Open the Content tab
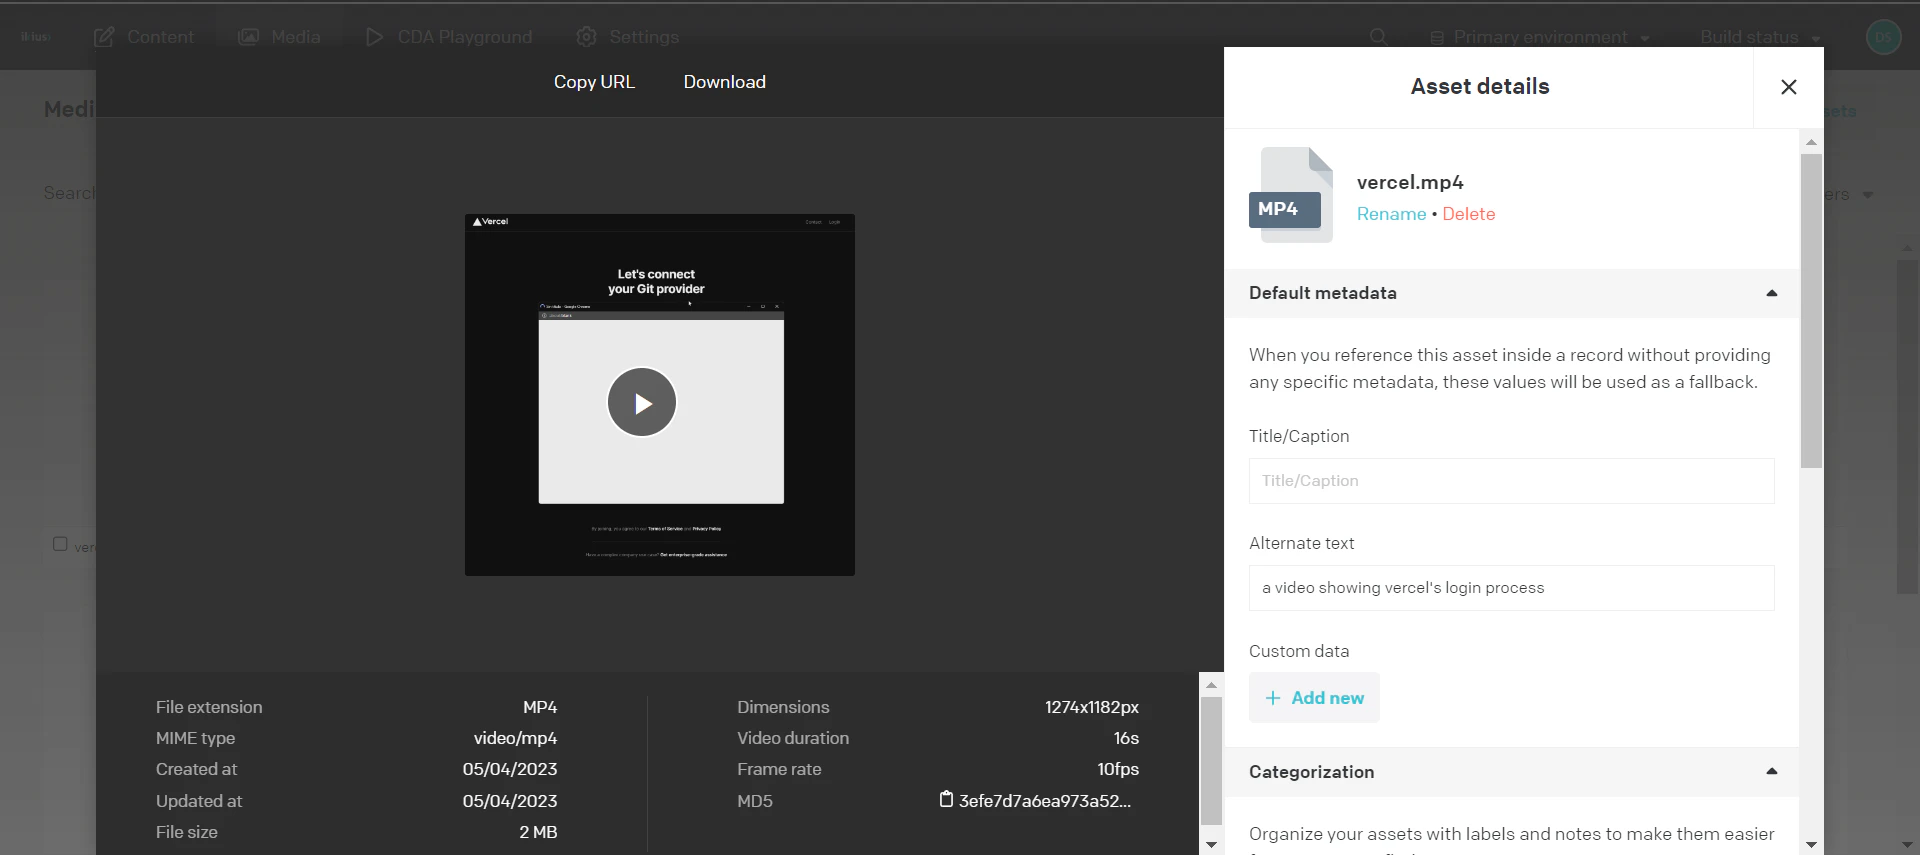Image resolution: width=1920 pixels, height=855 pixels. tap(144, 37)
